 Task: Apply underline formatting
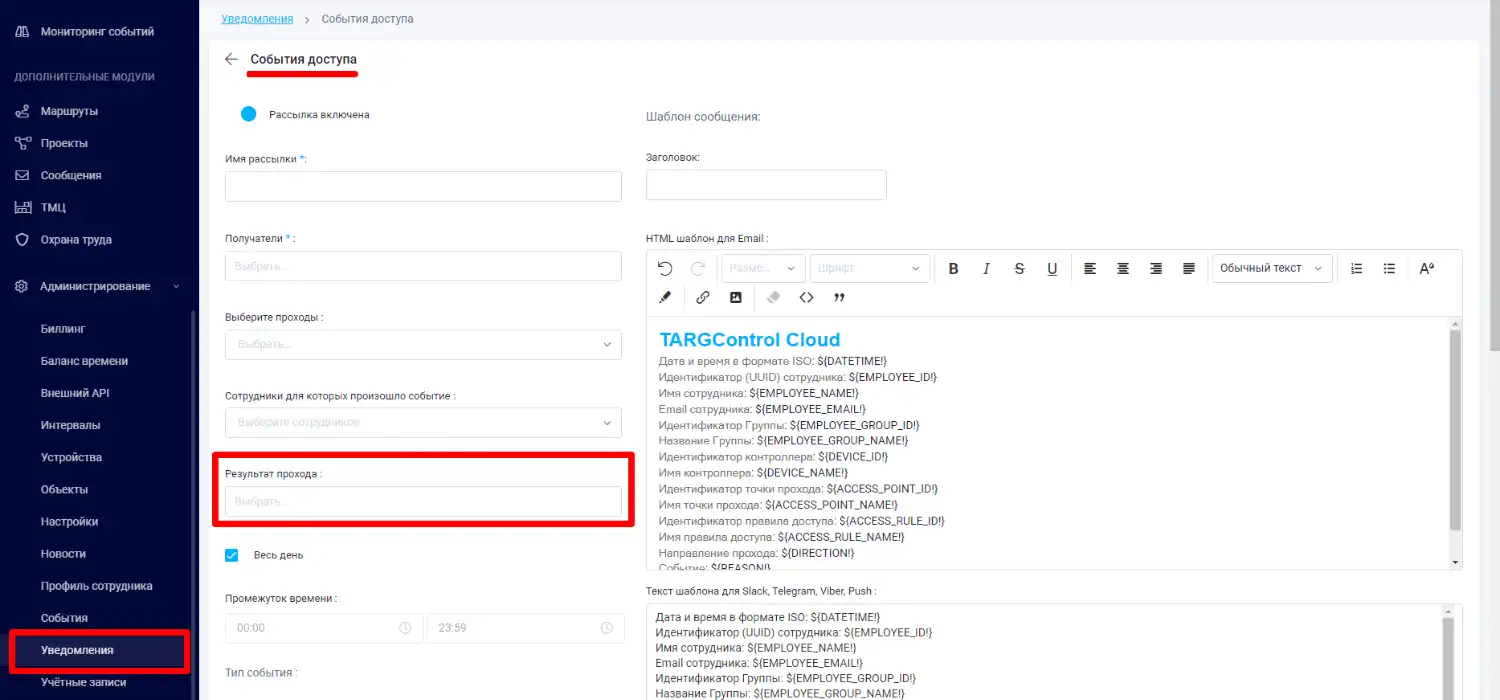coord(1052,268)
